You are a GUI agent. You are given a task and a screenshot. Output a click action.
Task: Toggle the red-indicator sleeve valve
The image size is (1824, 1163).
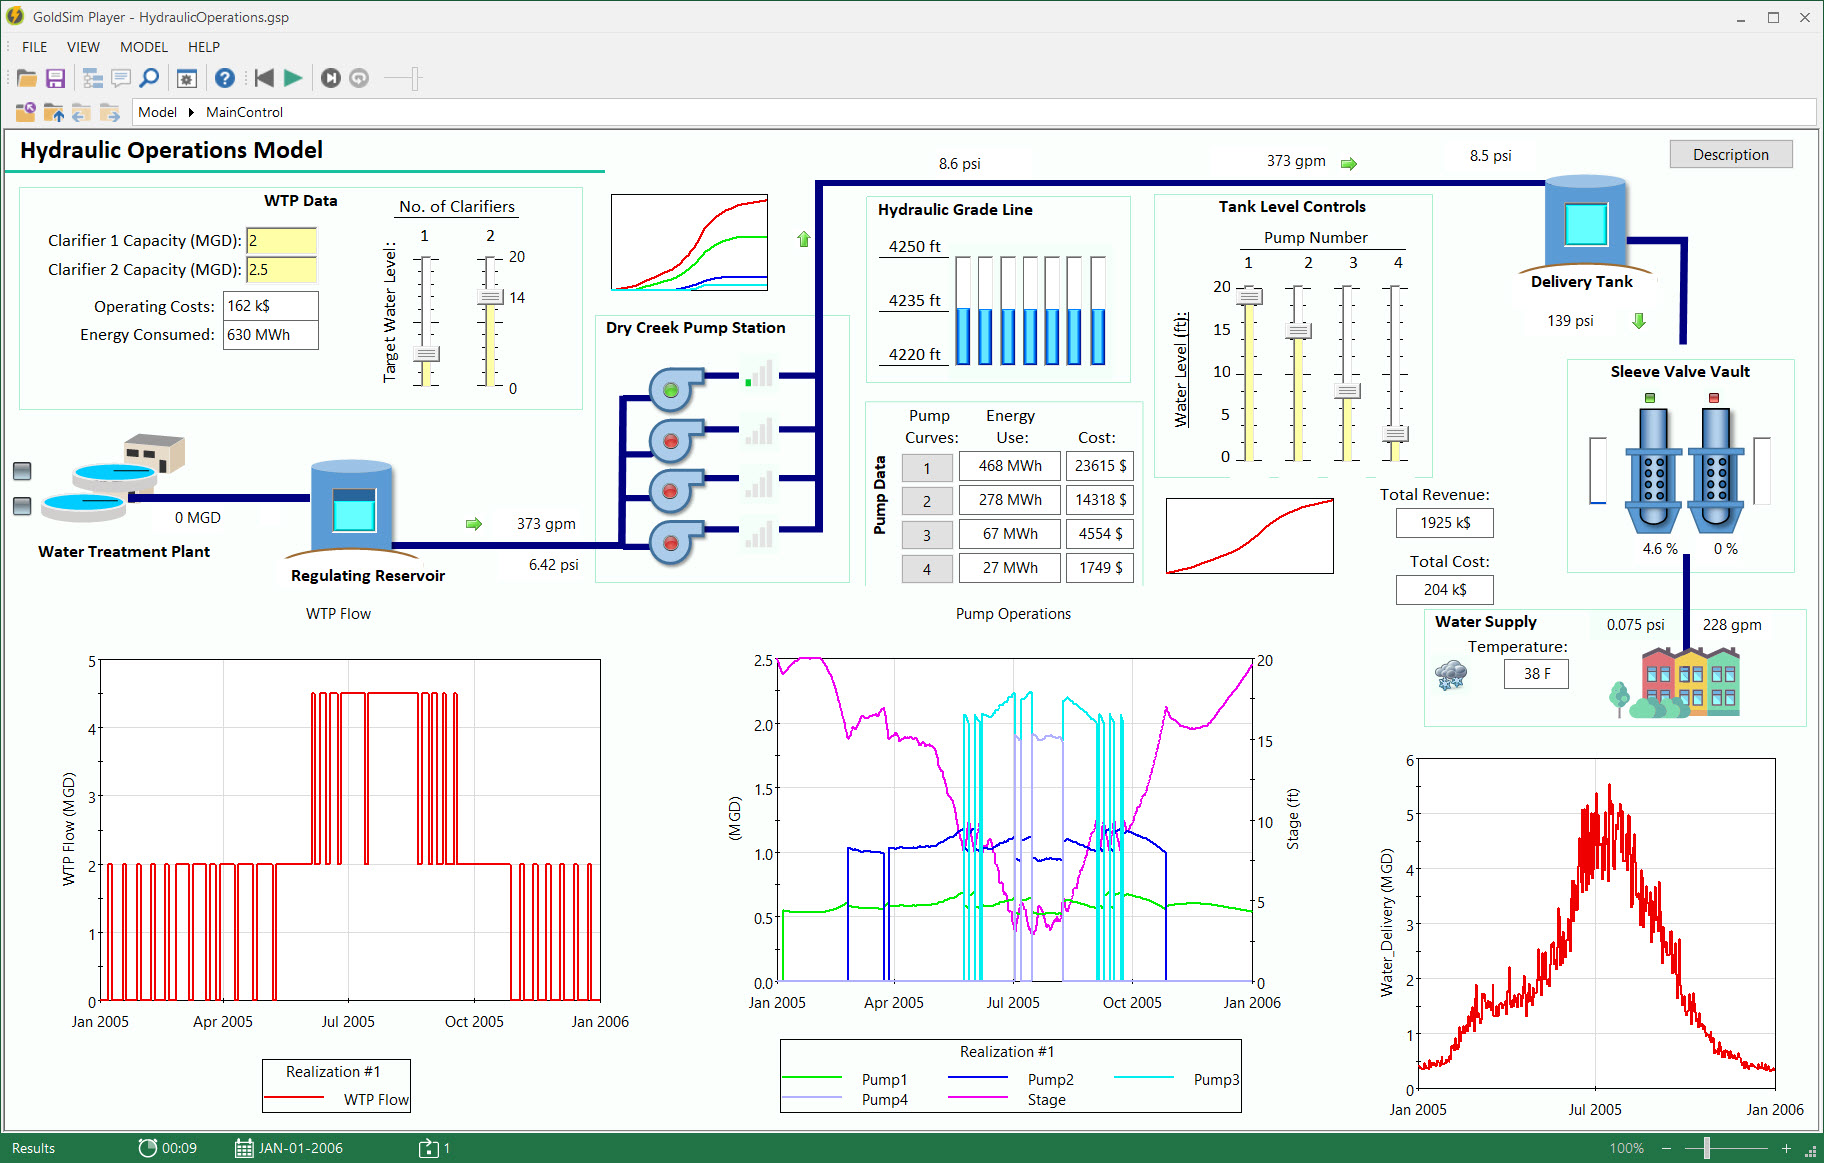click(1716, 470)
